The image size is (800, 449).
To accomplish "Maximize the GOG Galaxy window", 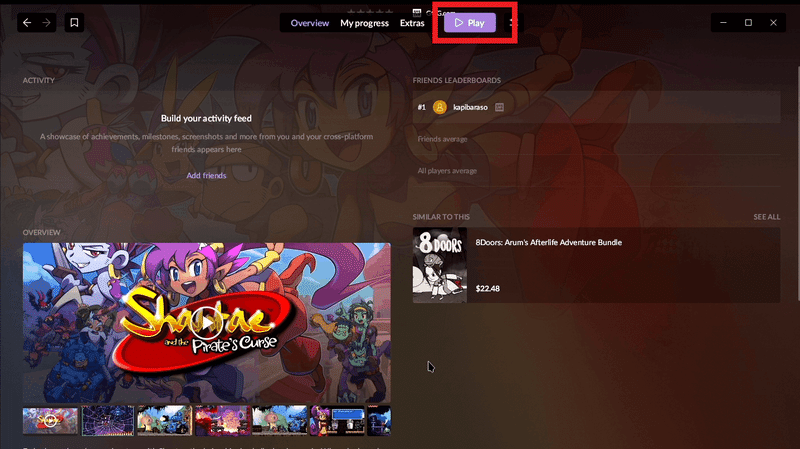I will [748, 22].
